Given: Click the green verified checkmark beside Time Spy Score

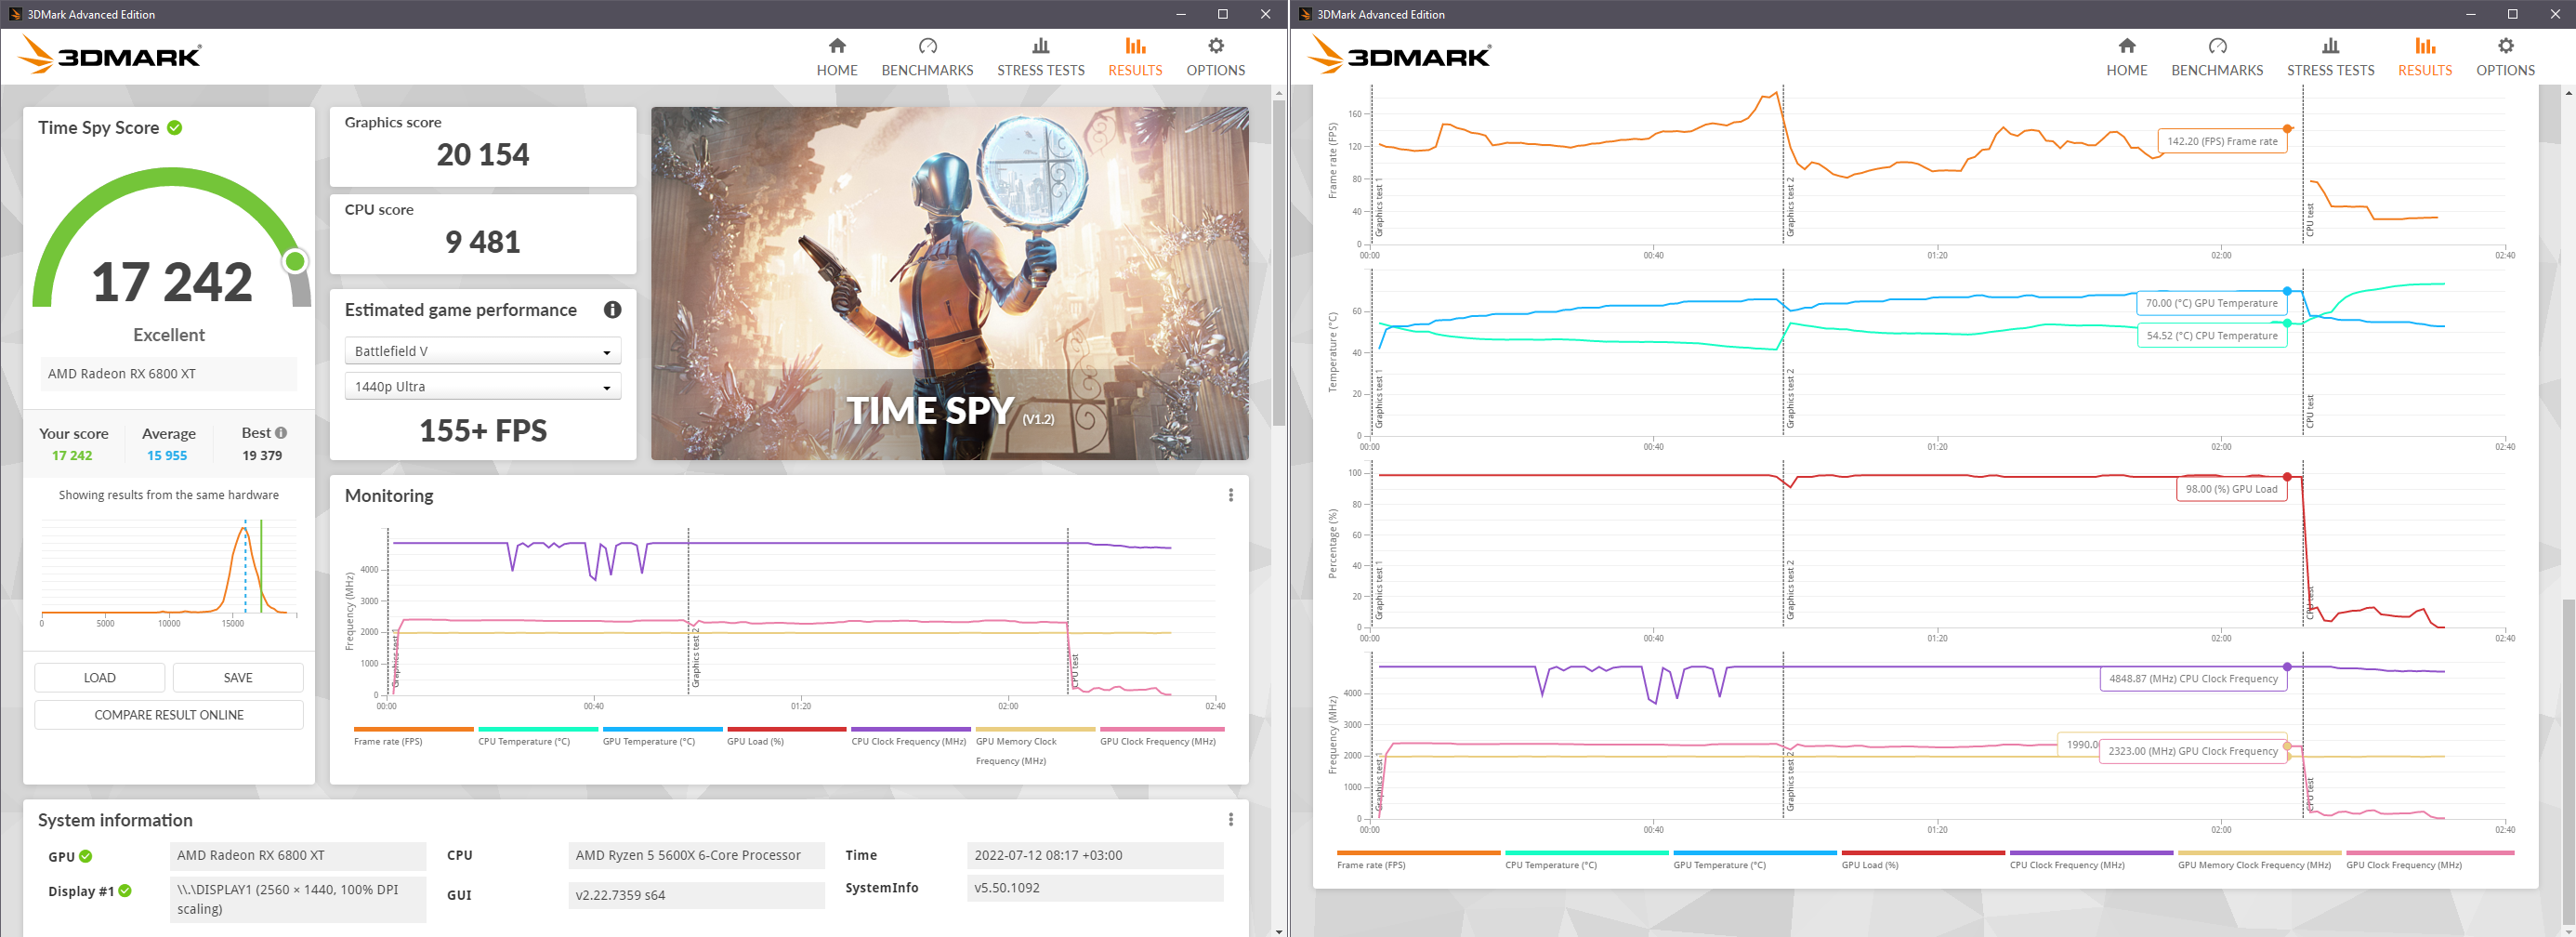Looking at the screenshot, I should click(175, 128).
